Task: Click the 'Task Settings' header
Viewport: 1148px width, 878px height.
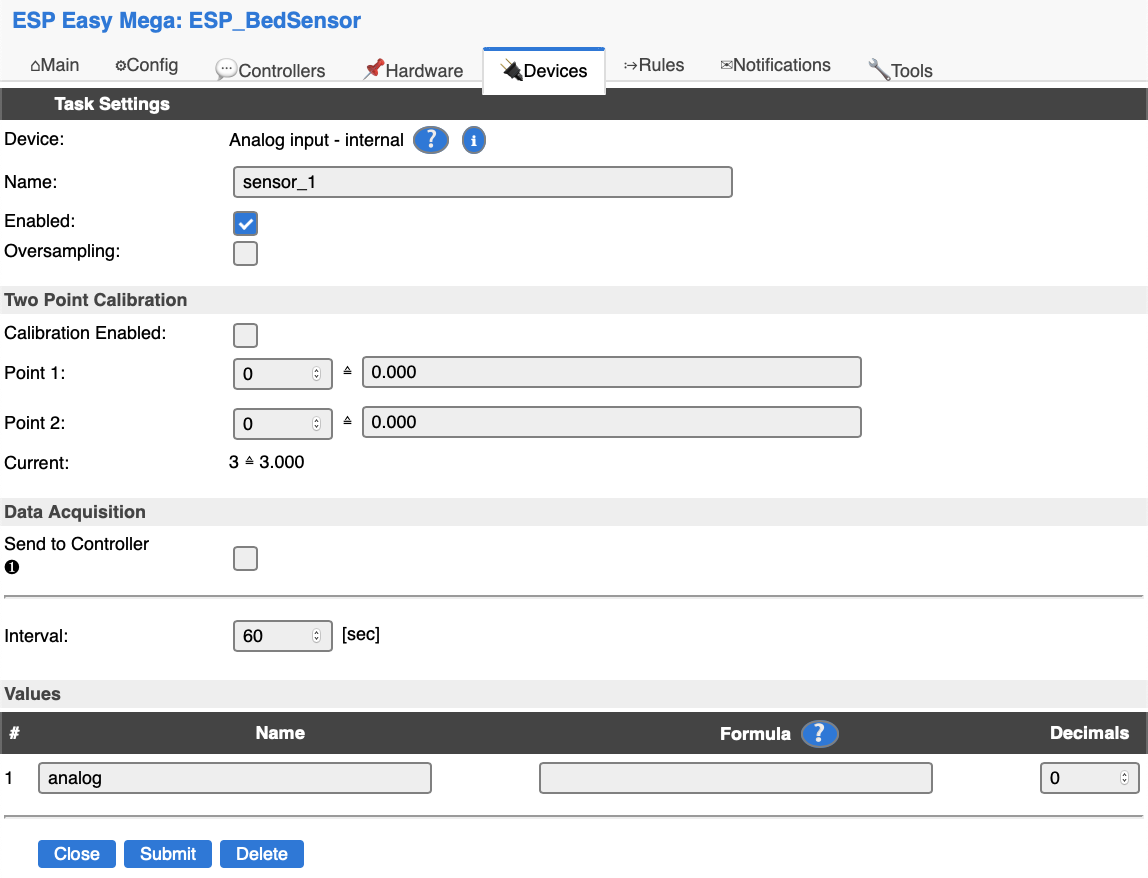Action: coord(112,104)
